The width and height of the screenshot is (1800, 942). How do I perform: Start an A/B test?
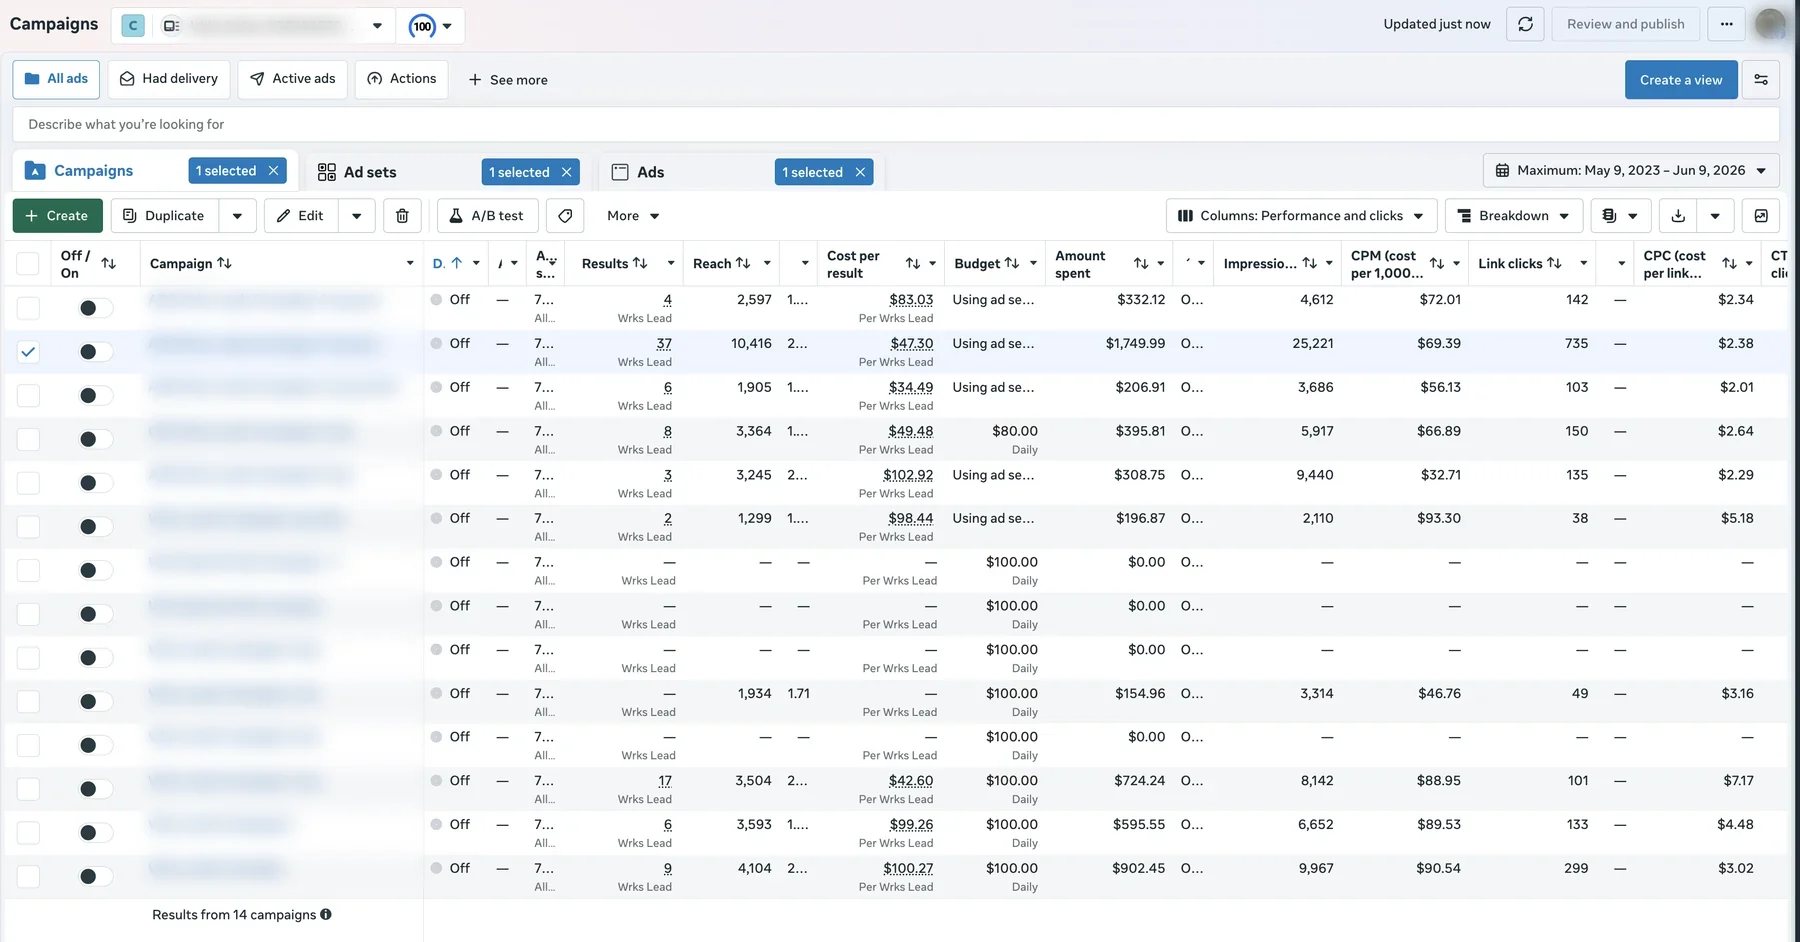[488, 216]
